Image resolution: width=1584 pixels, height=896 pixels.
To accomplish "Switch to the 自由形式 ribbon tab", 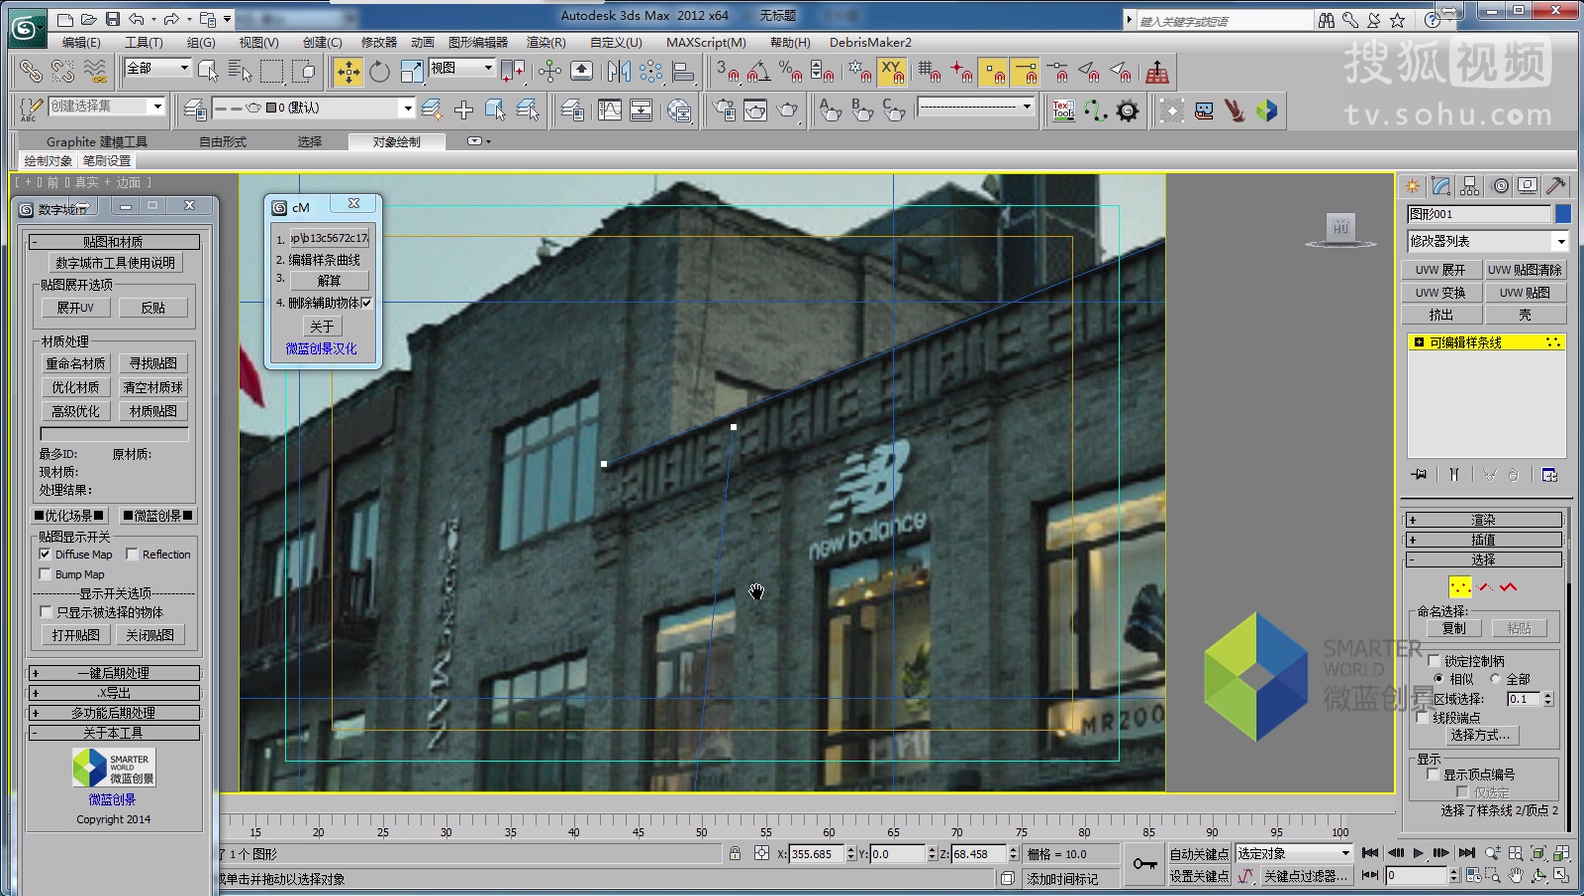I will pyautogui.click(x=222, y=142).
